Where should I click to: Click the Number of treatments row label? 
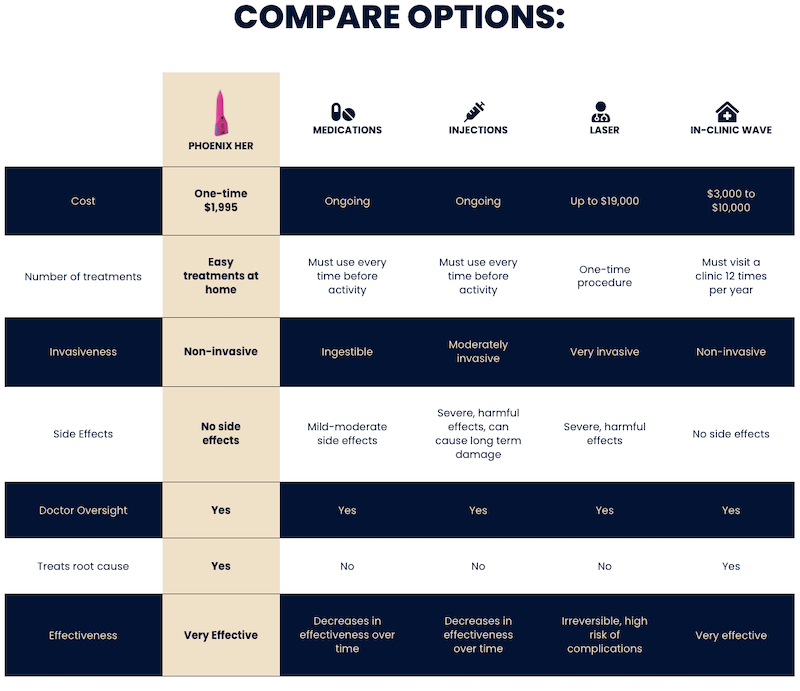pyautogui.click(x=83, y=276)
